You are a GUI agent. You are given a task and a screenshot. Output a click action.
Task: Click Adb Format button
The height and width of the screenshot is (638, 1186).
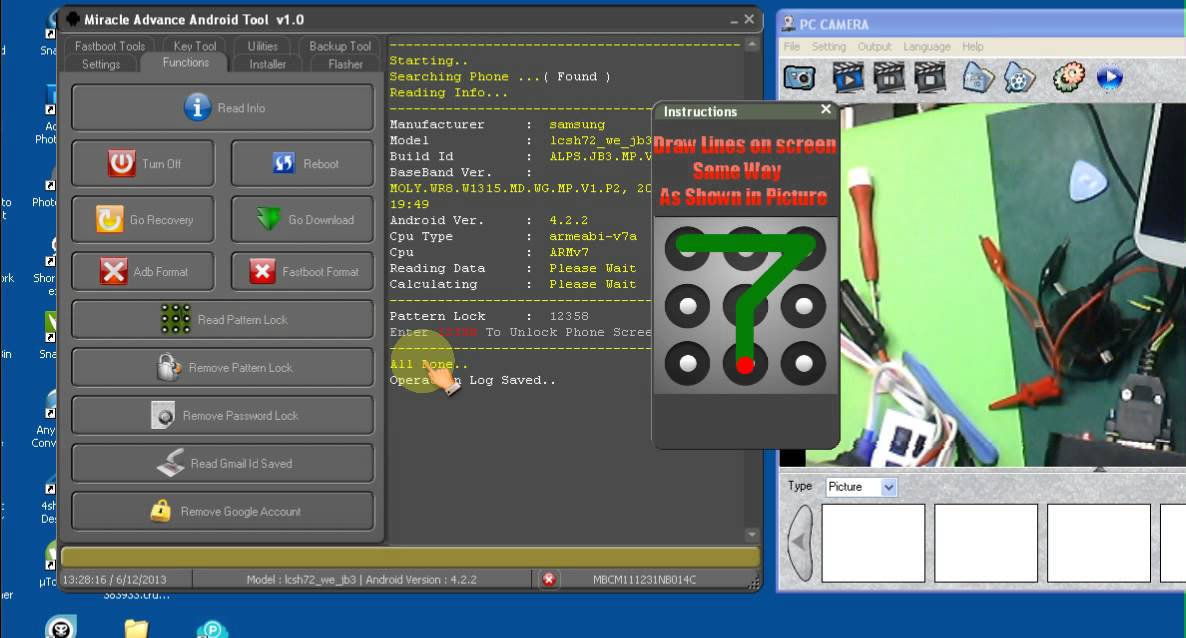tap(143, 271)
